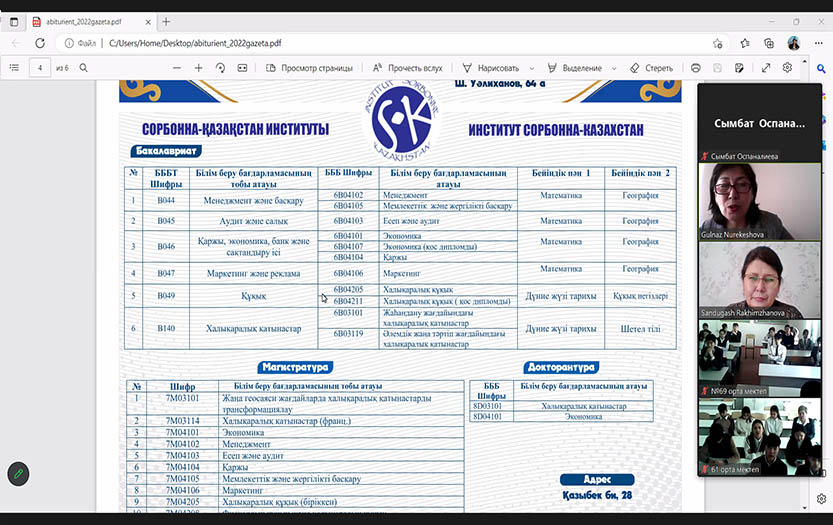Toggle the Нарисовать drawing mode
The image size is (833, 525).
tap(491, 68)
